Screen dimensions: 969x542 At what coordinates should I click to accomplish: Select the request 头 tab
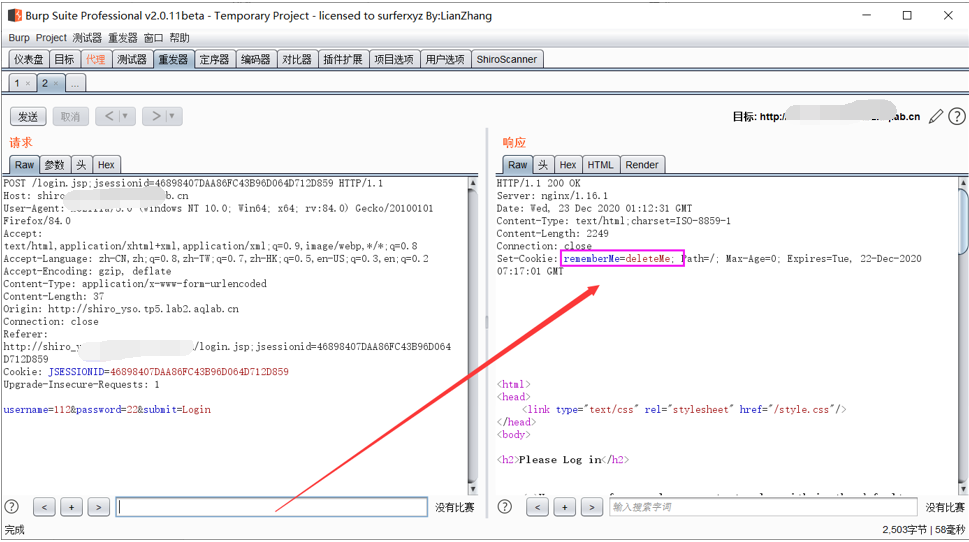pos(82,165)
